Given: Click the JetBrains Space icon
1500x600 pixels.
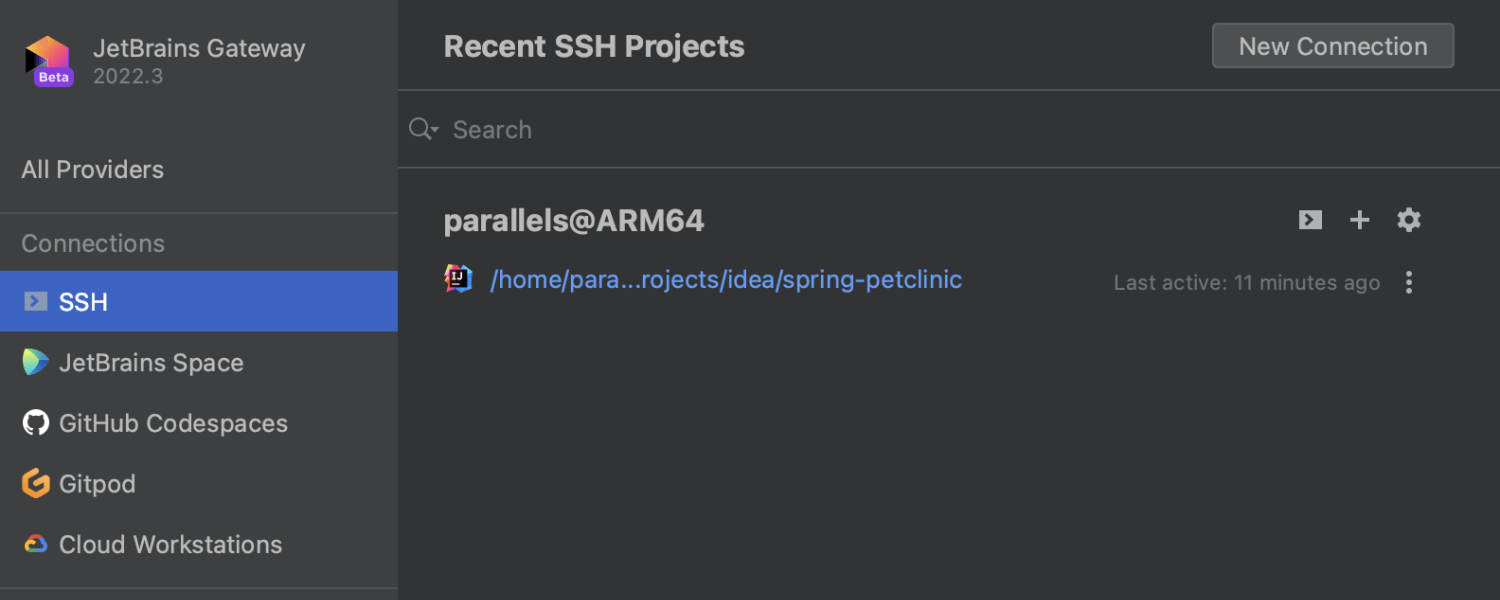Looking at the screenshot, I should pyautogui.click(x=36, y=362).
